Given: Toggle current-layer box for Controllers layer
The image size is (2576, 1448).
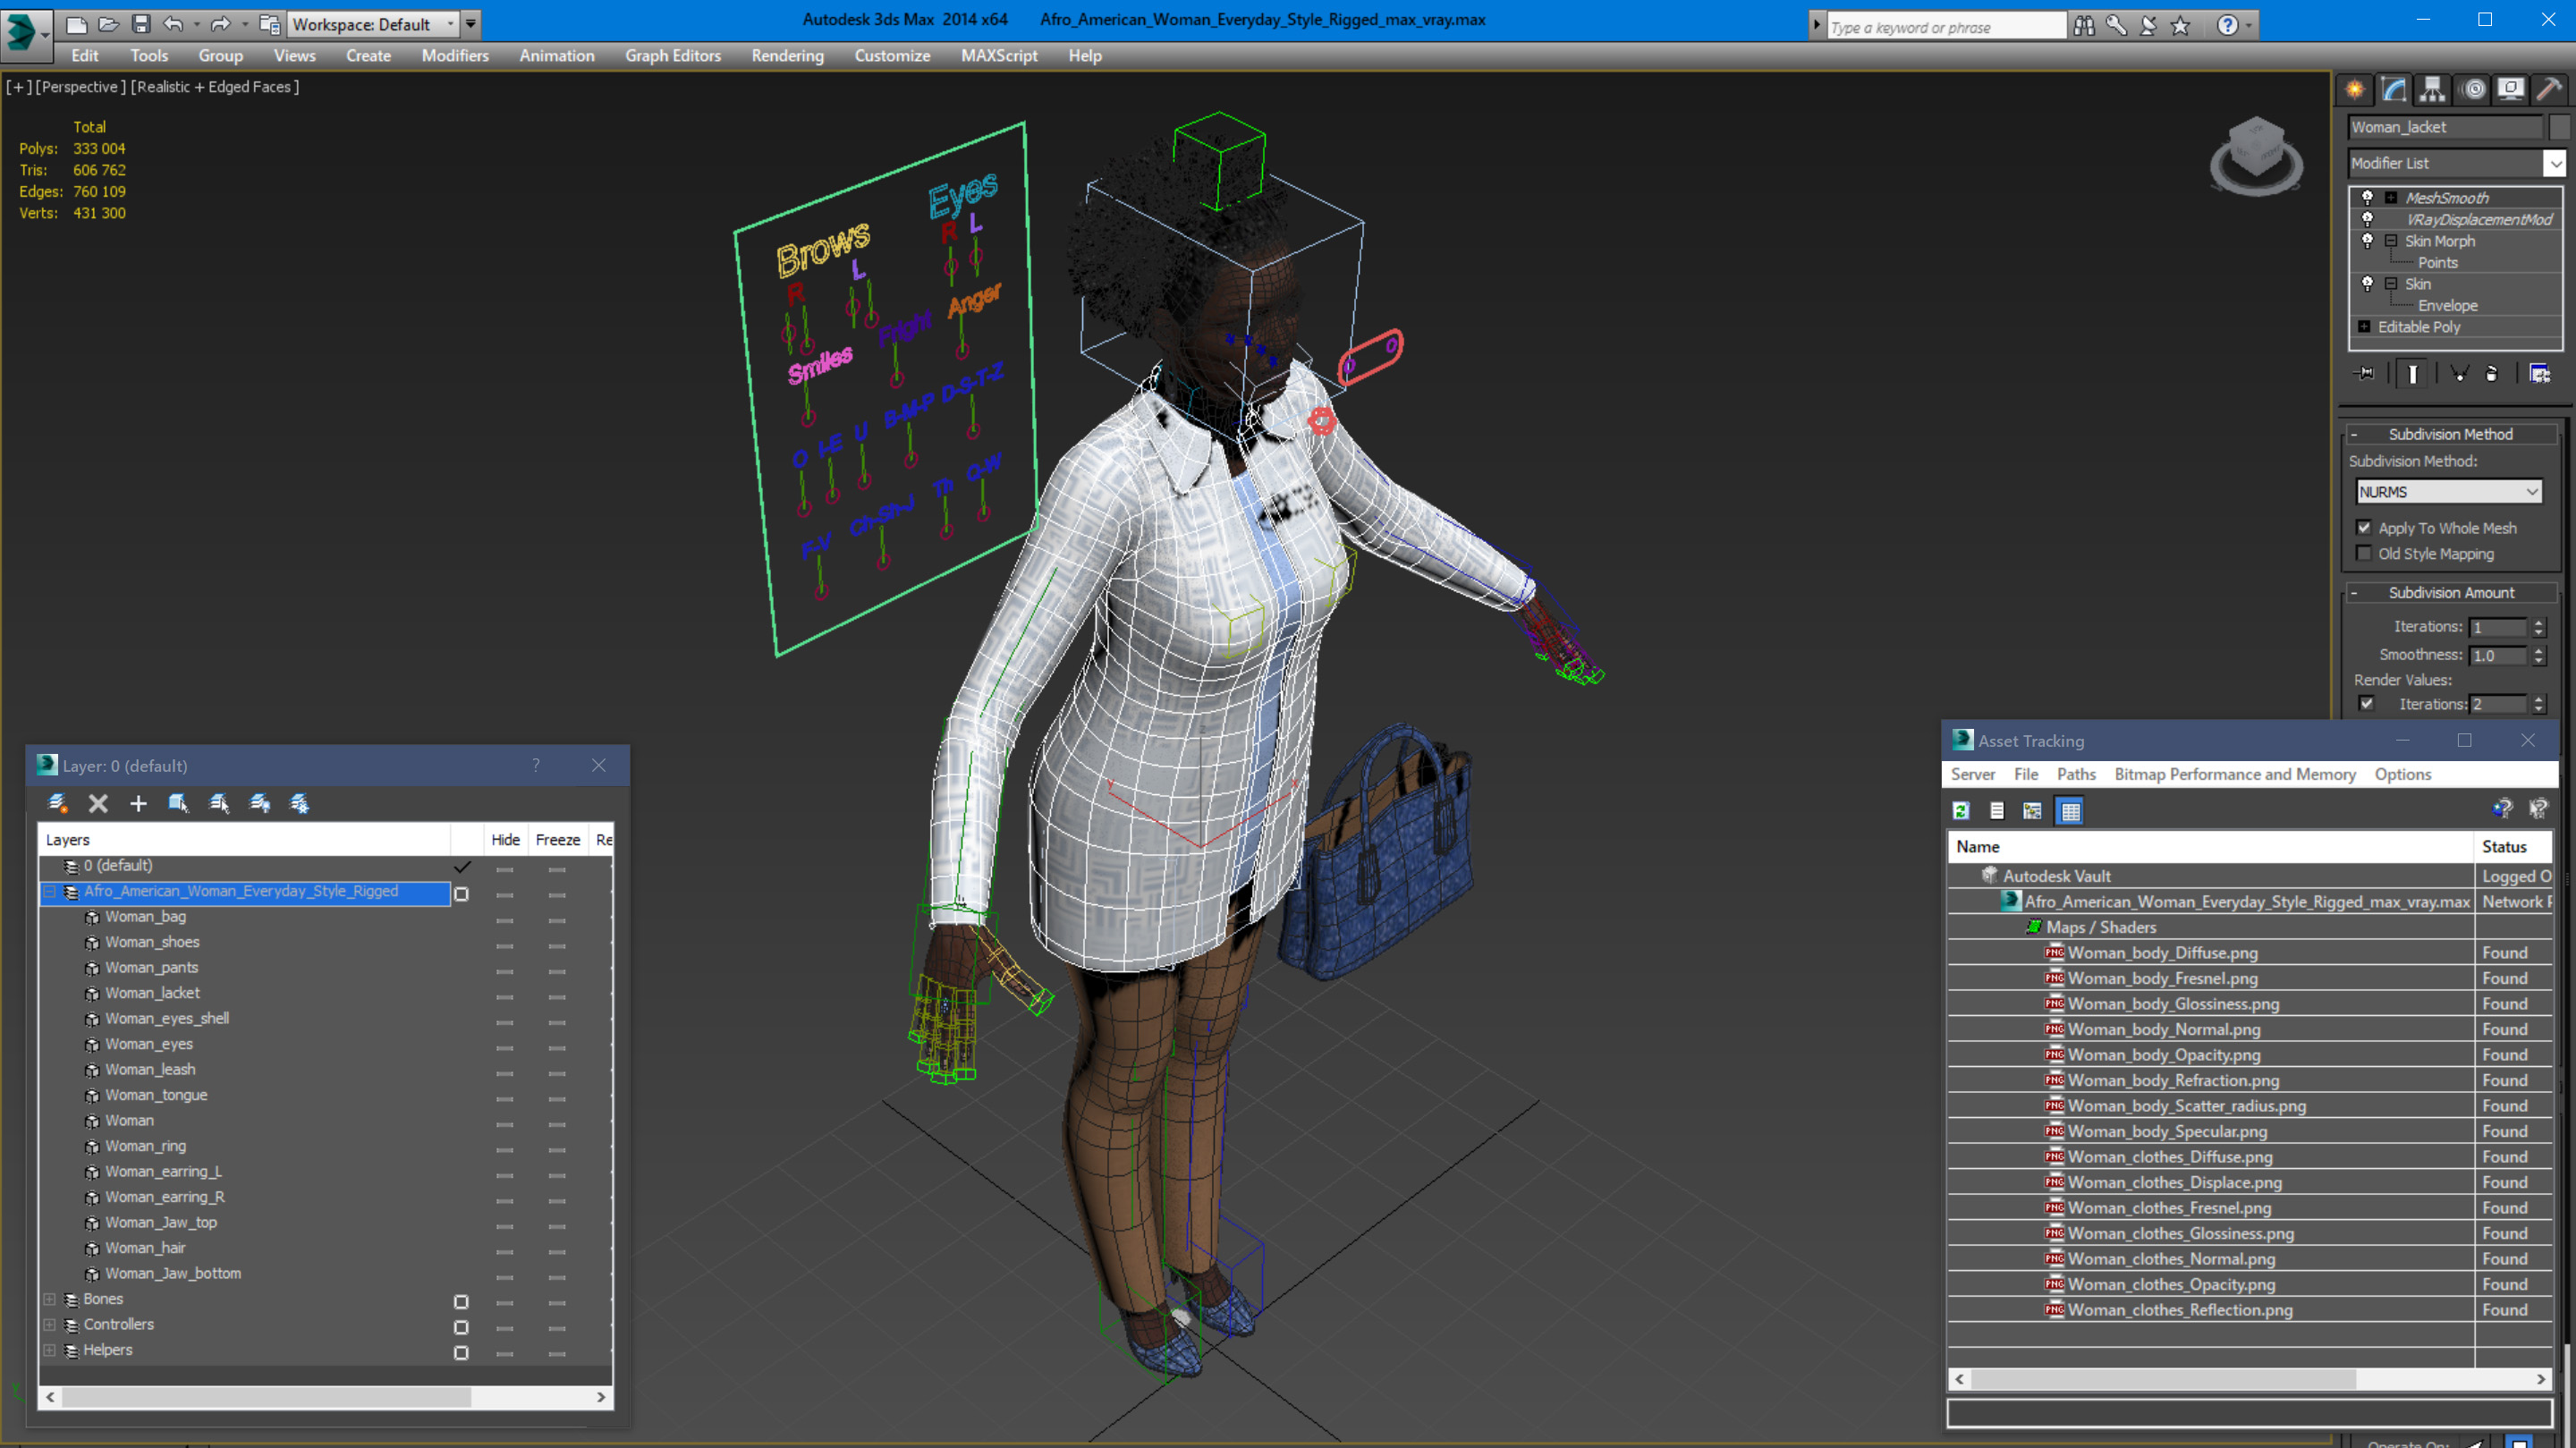Looking at the screenshot, I should tap(461, 1327).
